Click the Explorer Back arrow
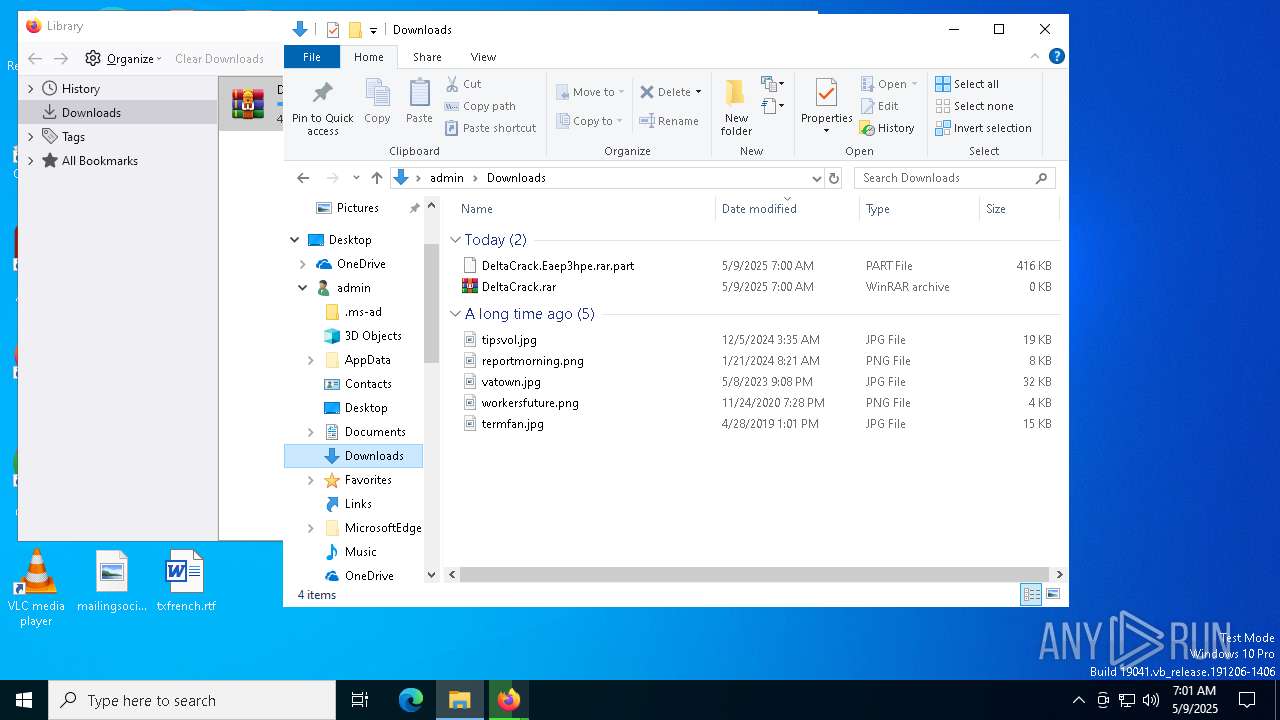The image size is (1280, 720). point(303,178)
